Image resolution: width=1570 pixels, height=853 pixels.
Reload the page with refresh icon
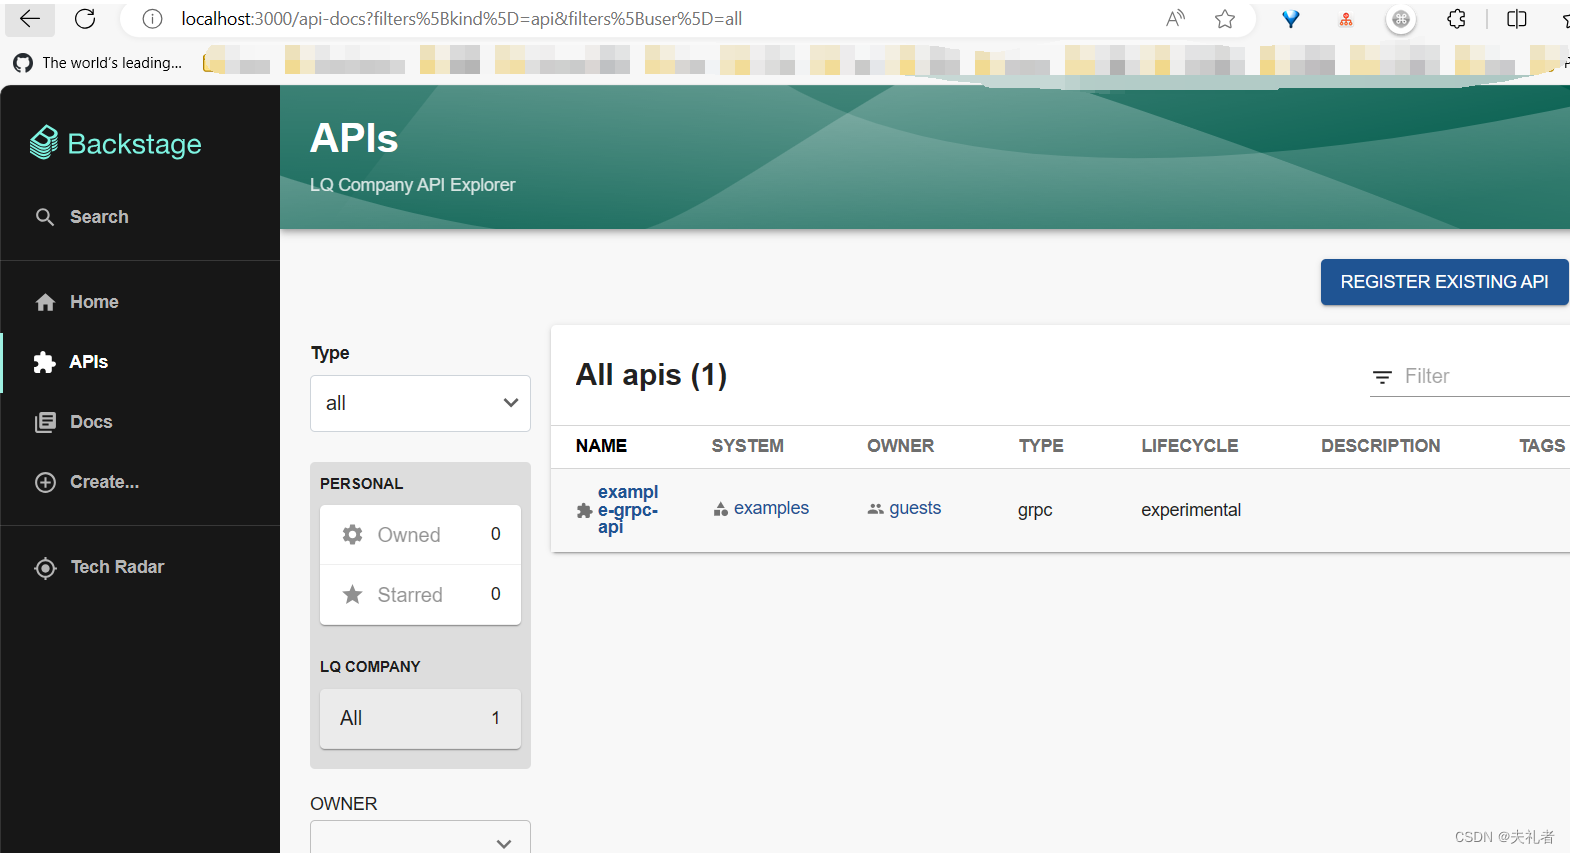tap(86, 18)
